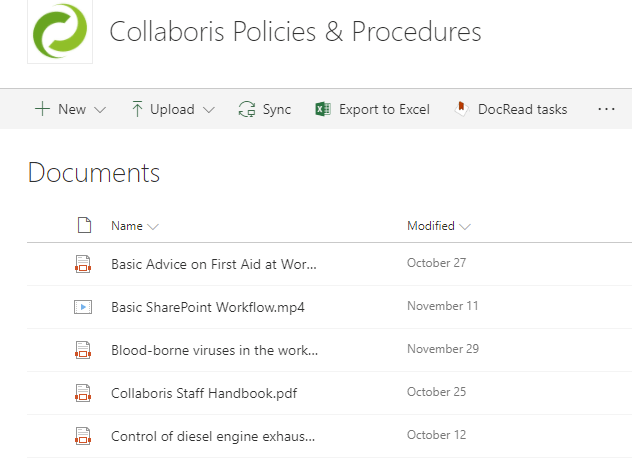This screenshot has width=632, height=470.
Task: Click the PDF icon beside Basic Advice on First Aid
Action: [83, 264]
